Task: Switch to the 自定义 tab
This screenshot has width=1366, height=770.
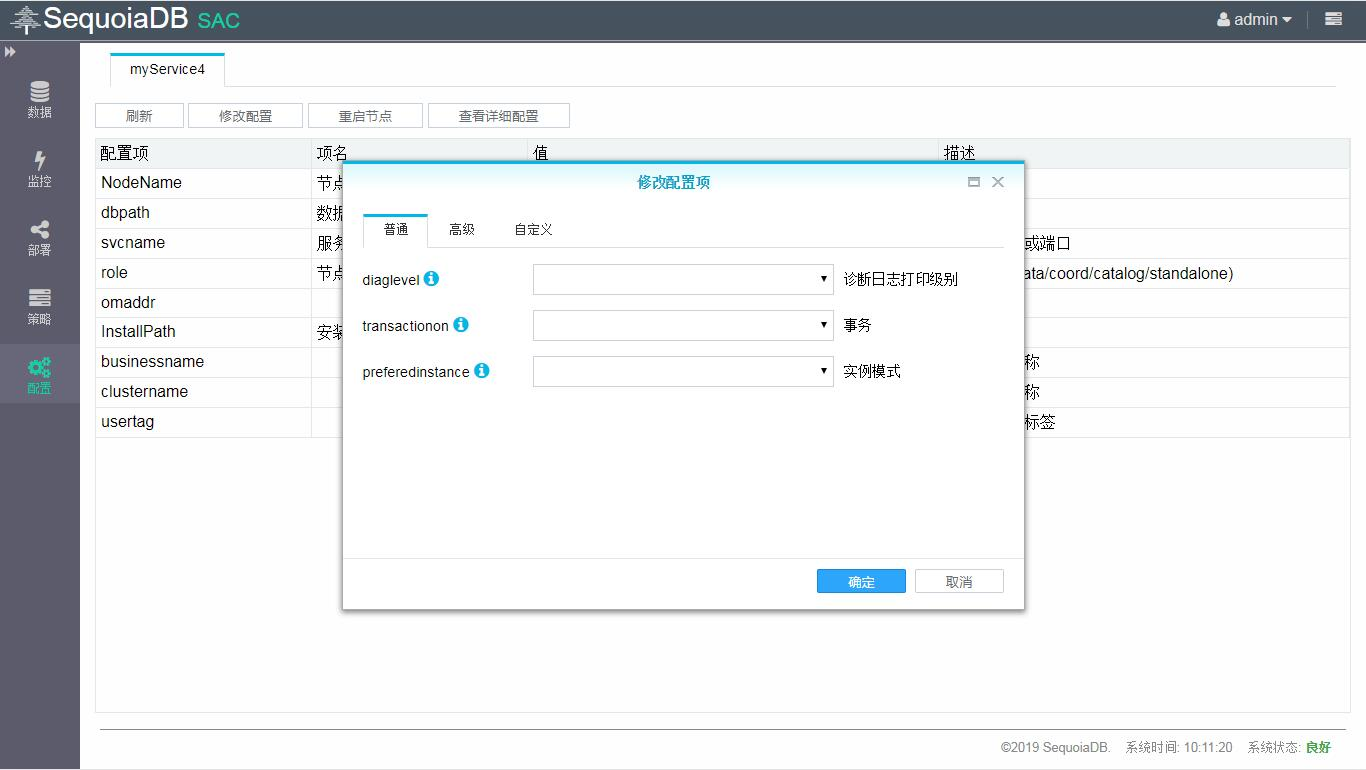Action: click(x=533, y=230)
